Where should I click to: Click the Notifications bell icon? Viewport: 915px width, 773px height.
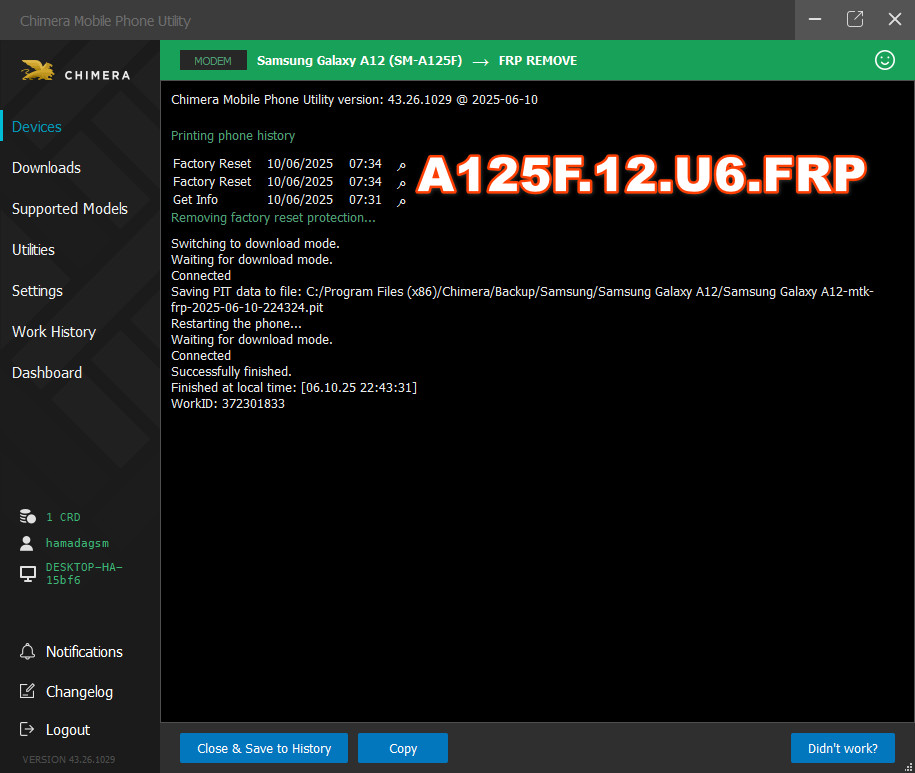[x=27, y=652]
